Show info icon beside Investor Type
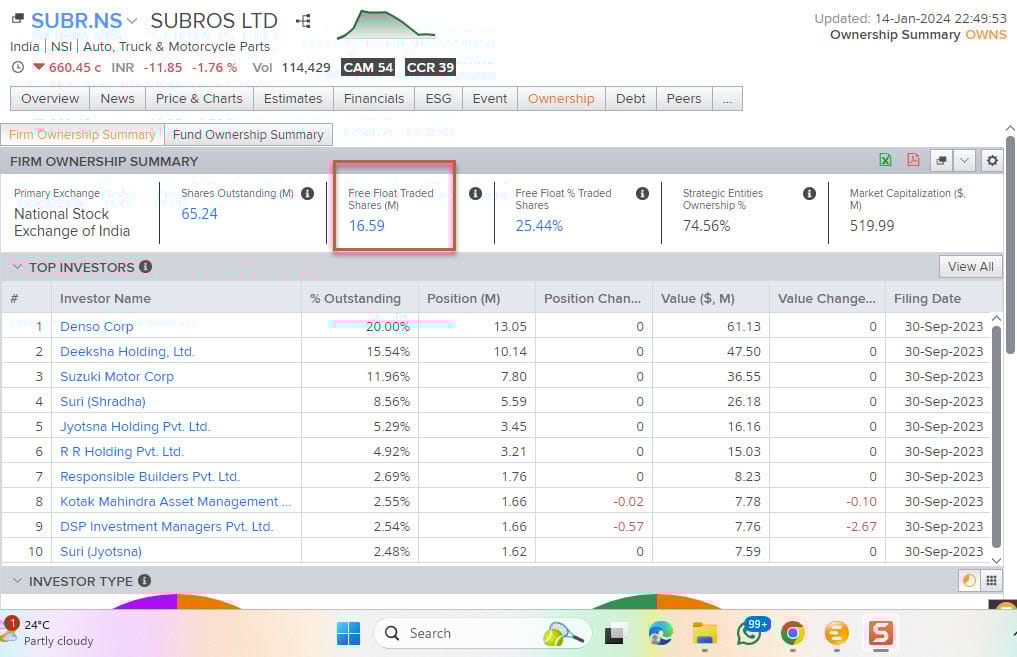 (x=145, y=580)
